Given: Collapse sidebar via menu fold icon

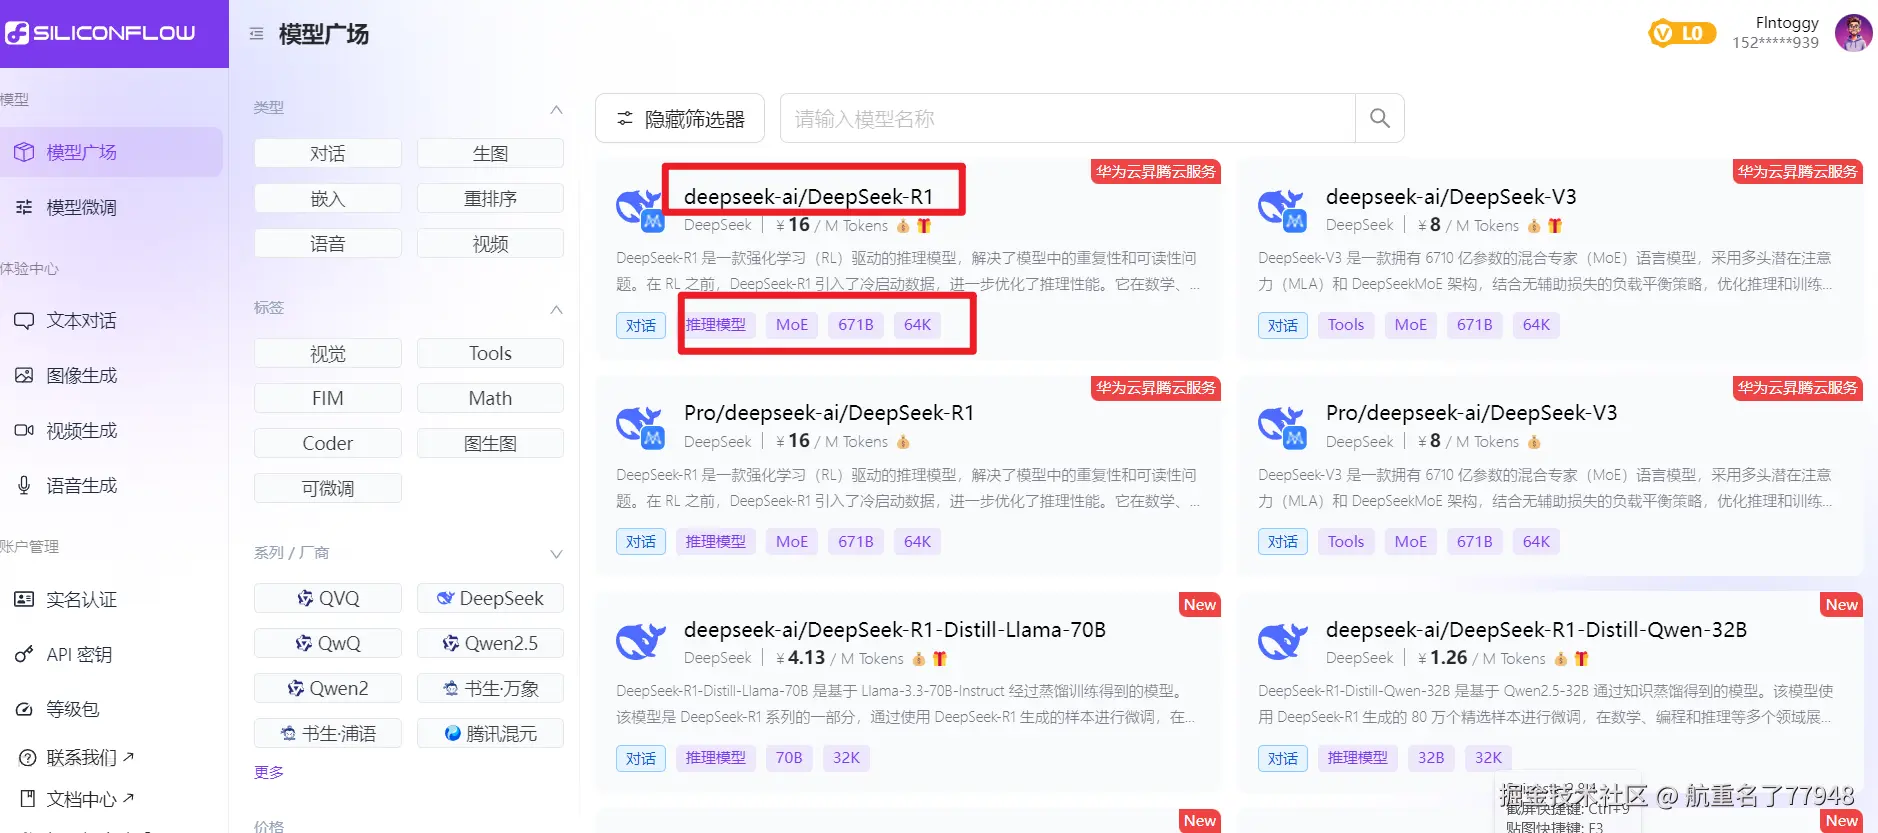Looking at the screenshot, I should (x=256, y=34).
